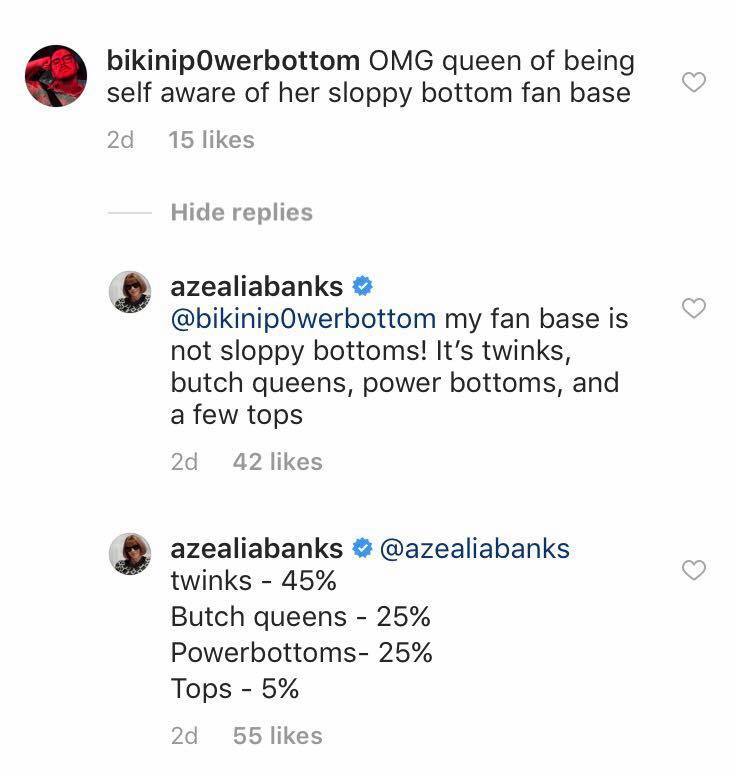Click the 2d timestamp beside 55 likes
736x779 pixels.
click(x=184, y=735)
